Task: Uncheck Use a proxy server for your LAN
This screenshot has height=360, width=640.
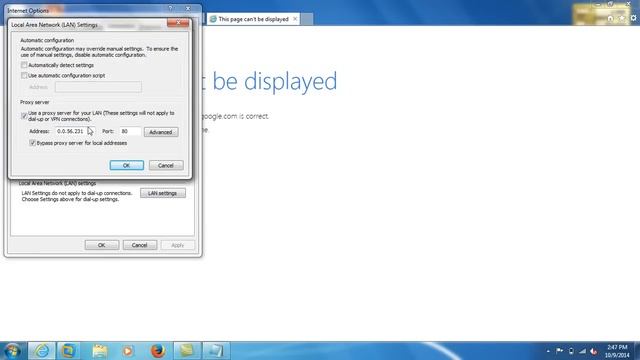Action: [24, 116]
